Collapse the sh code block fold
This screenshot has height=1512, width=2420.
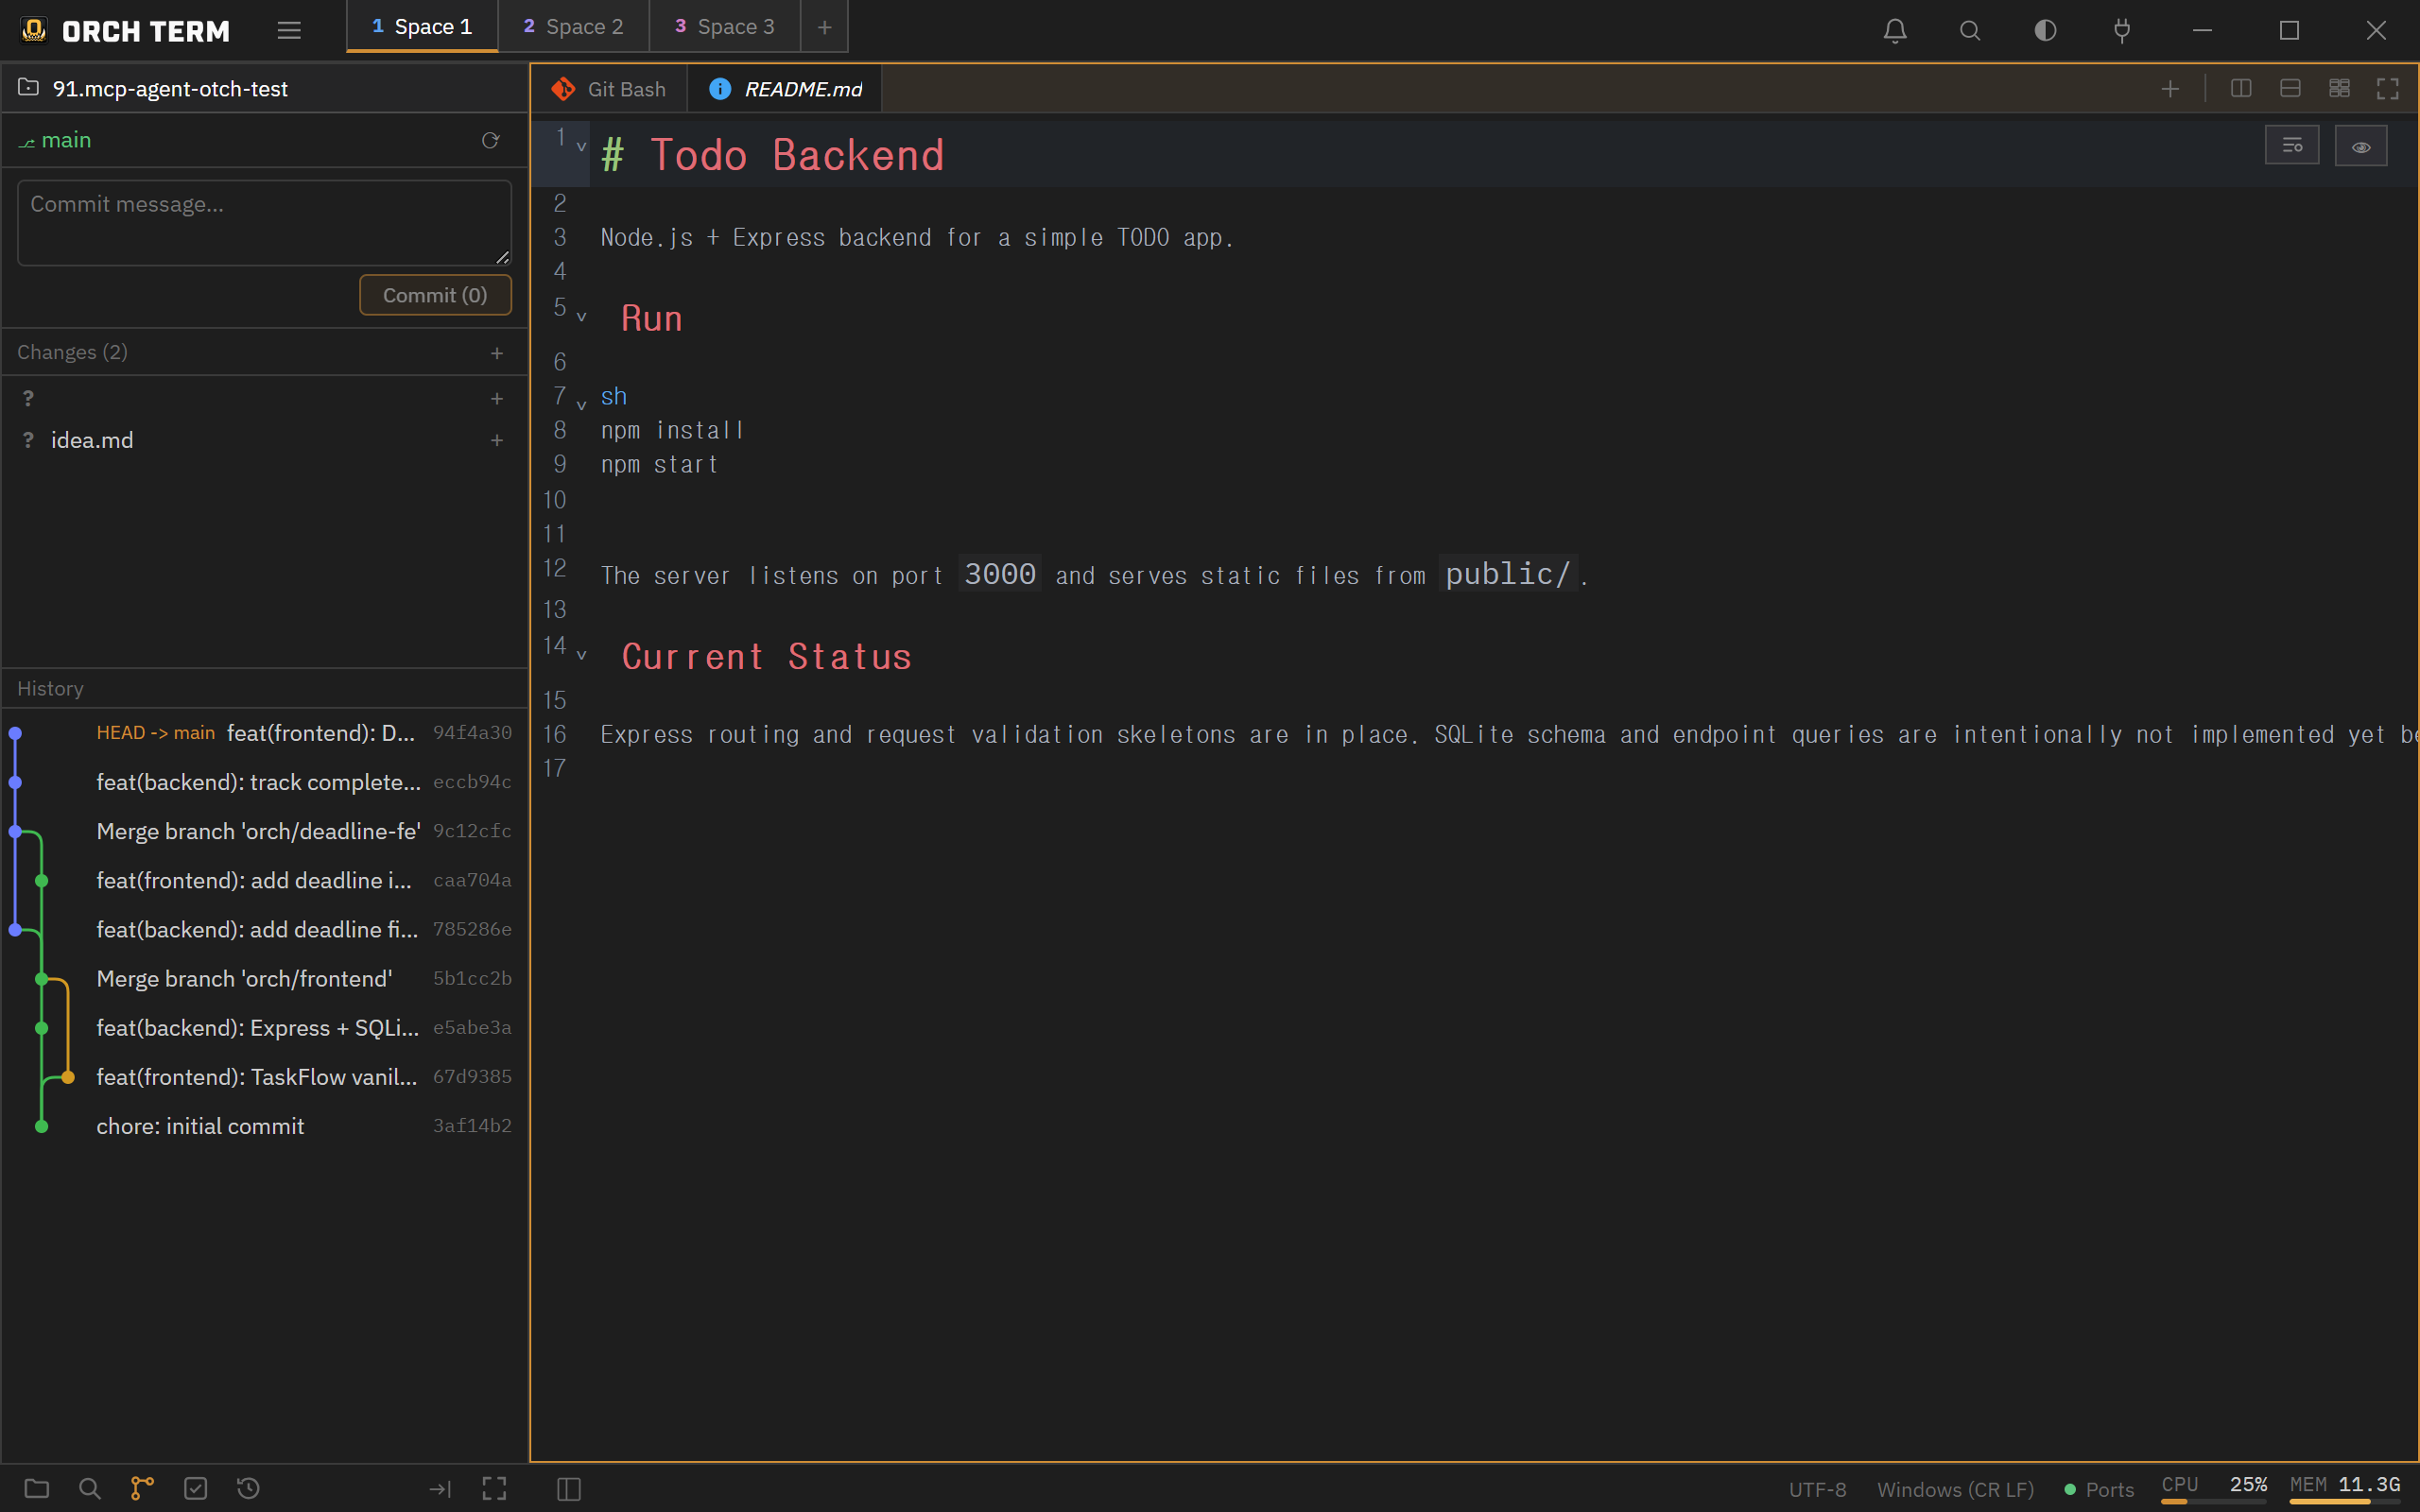[581, 405]
